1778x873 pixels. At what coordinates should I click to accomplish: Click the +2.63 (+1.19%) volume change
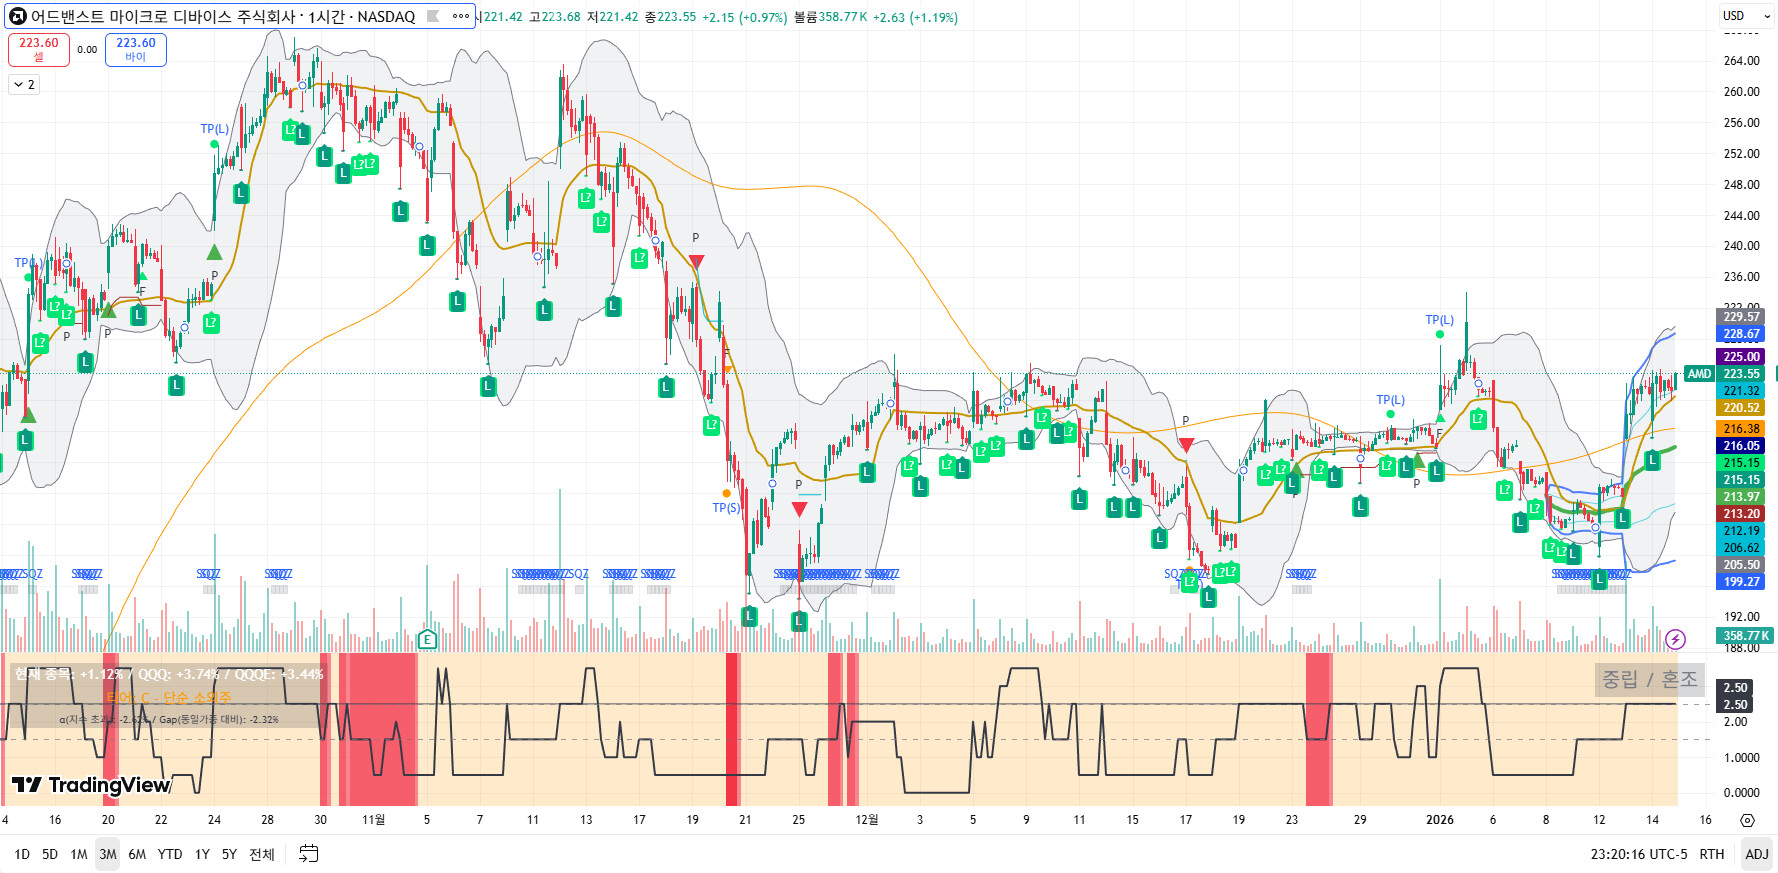[x=915, y=17]
